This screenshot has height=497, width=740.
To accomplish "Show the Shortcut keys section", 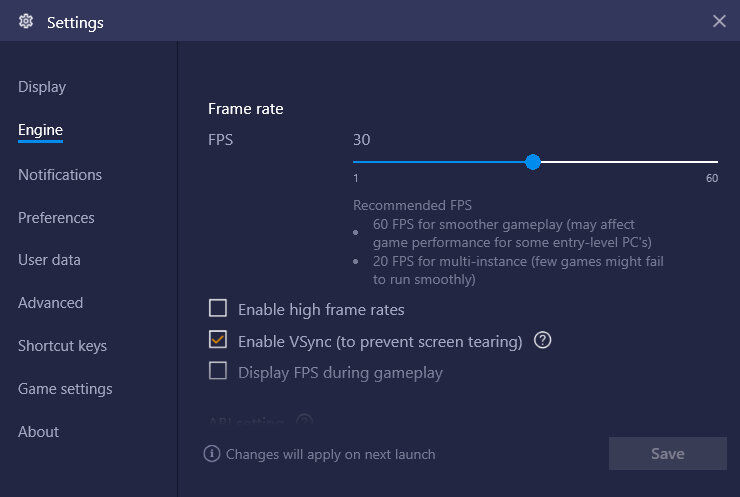I will click(x=62, y=346).
